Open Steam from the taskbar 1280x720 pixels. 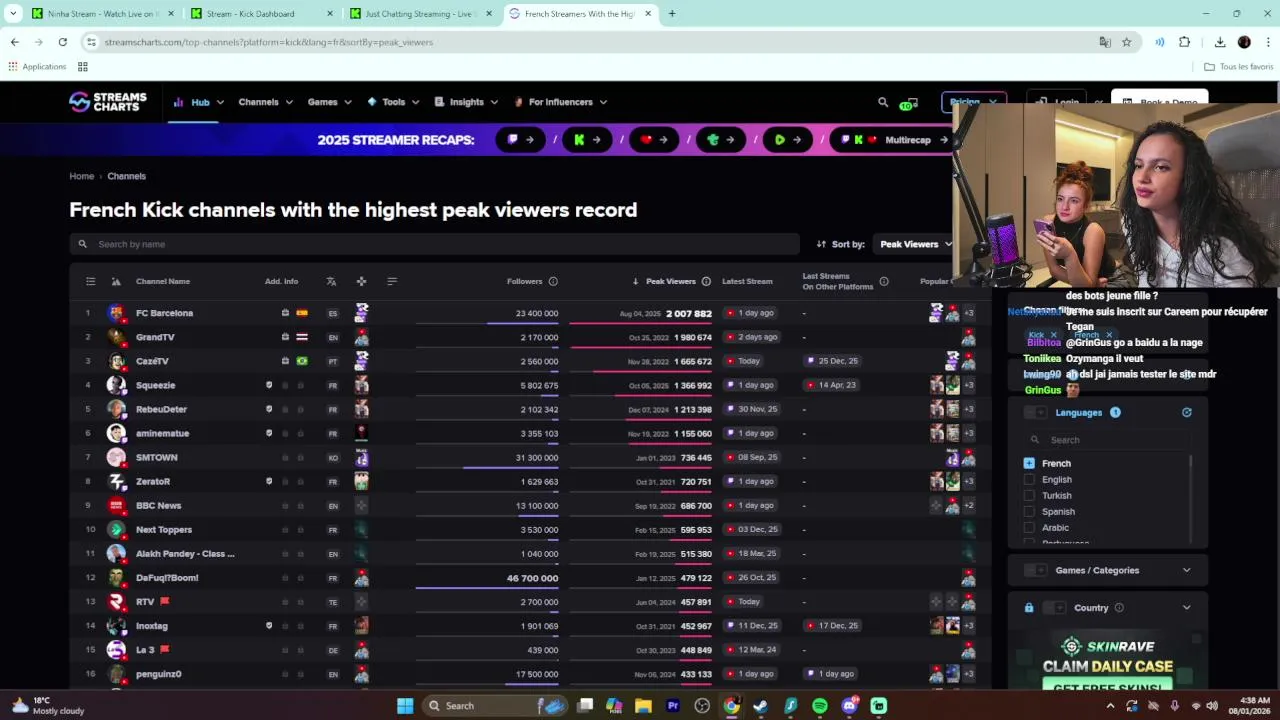[x=761, y=706]
